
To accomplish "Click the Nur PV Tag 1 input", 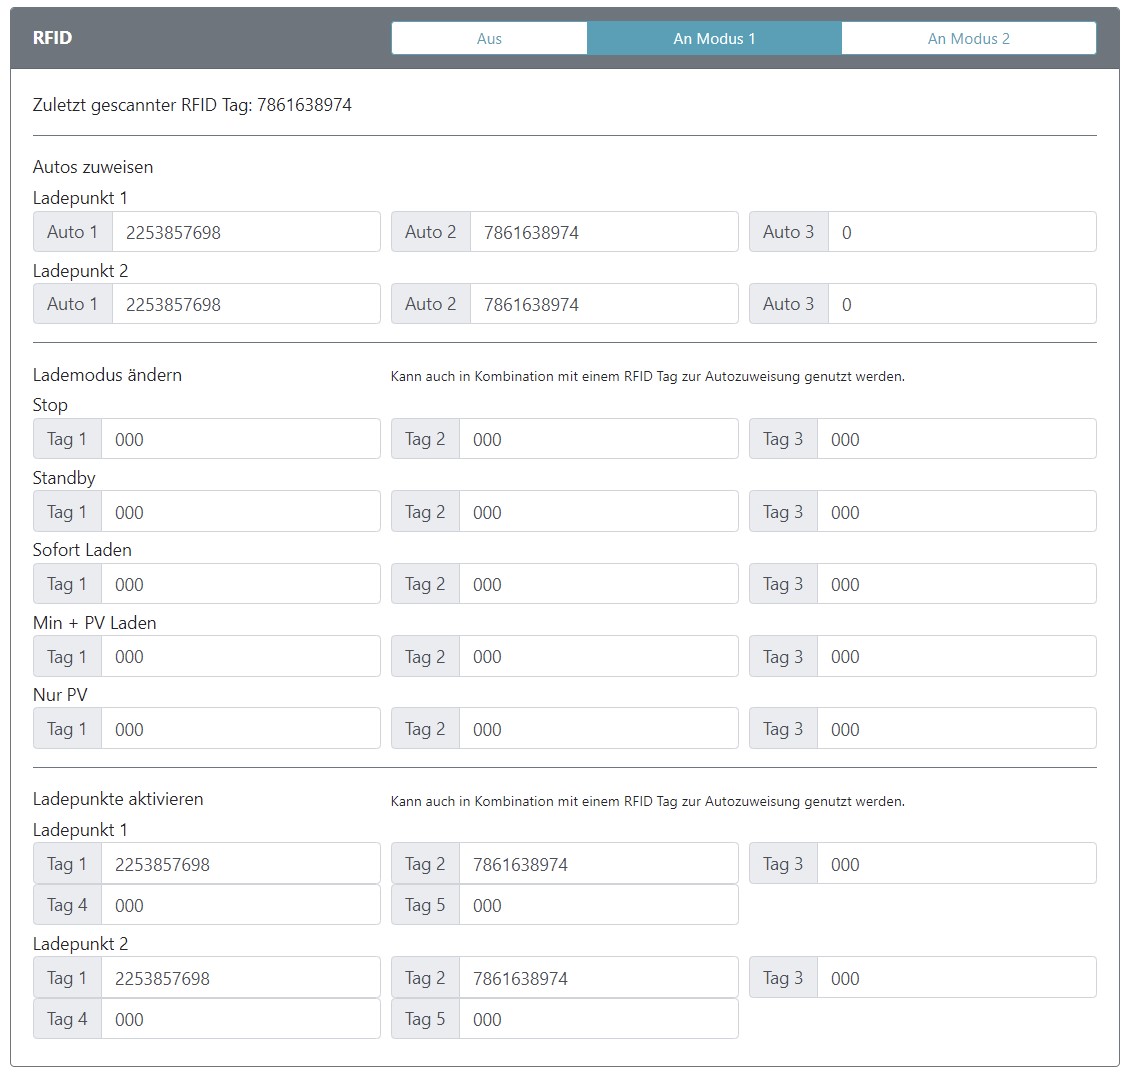I will click(x=240, y=729).
